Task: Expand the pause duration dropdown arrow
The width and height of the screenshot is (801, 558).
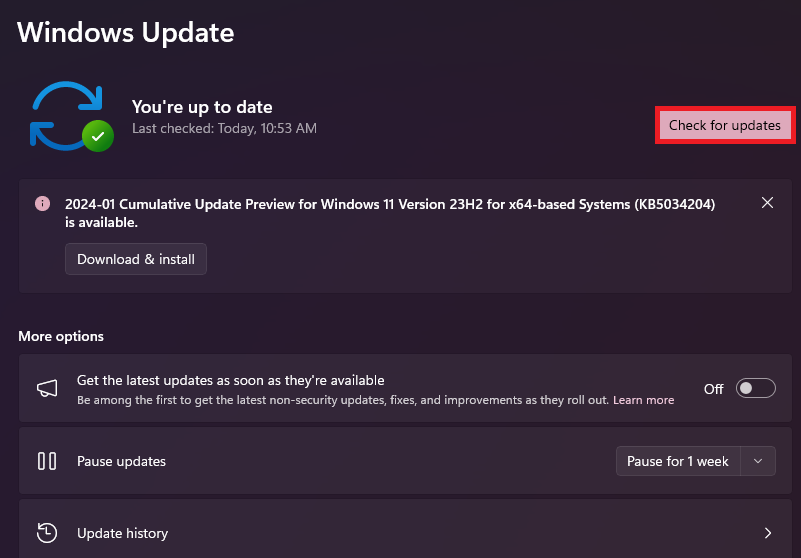Action: pyautogui.click(x=758, y=461)
